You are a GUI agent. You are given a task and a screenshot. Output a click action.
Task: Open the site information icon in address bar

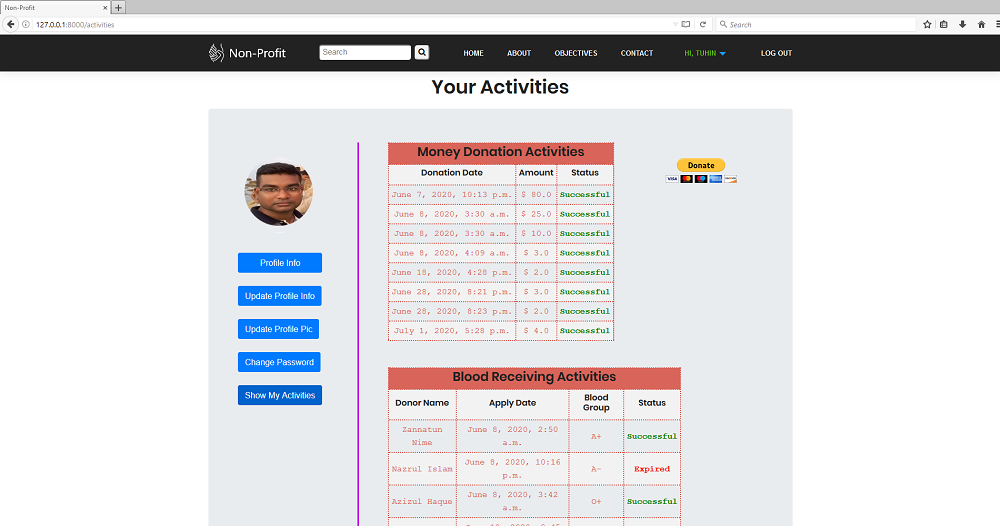click(26, 24)
